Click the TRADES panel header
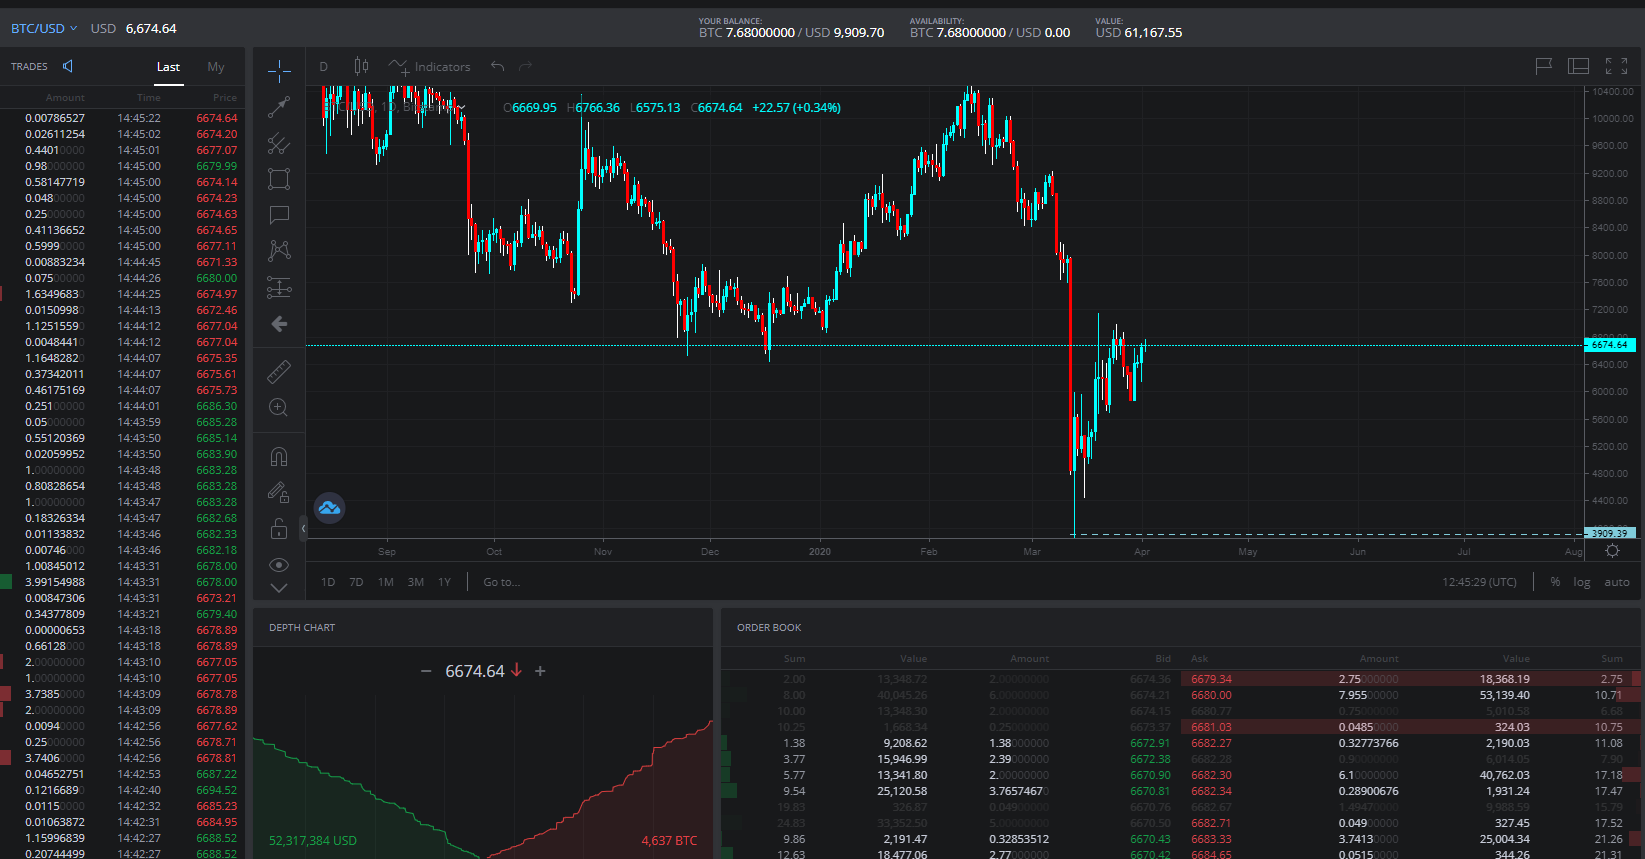1645x859 pixels. click(29, 67)
